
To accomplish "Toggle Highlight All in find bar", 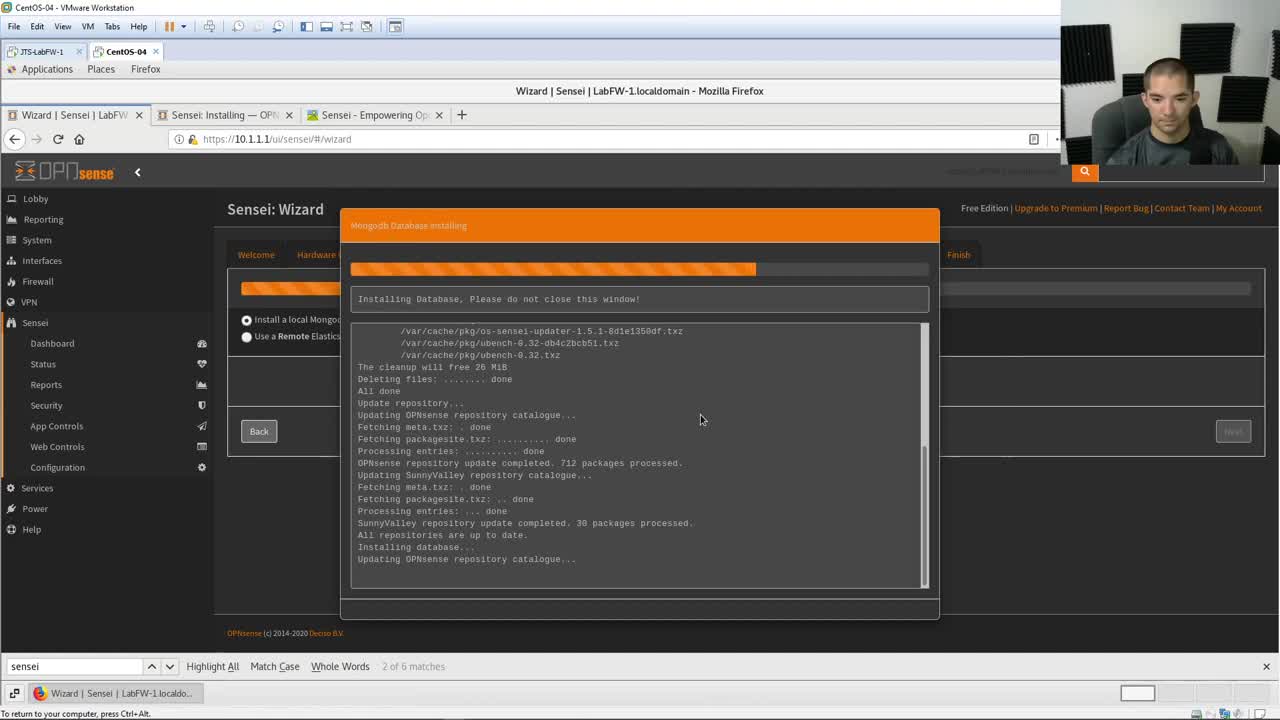I will point(212,666).
